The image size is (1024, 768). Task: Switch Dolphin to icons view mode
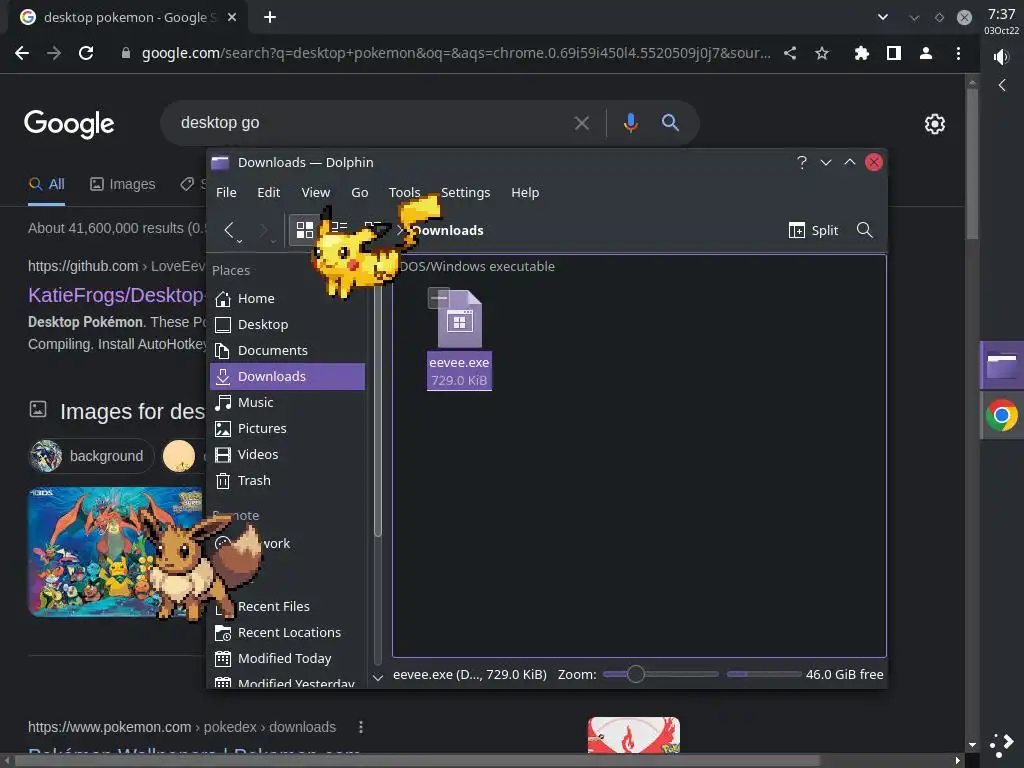click(x=304, y=230)
